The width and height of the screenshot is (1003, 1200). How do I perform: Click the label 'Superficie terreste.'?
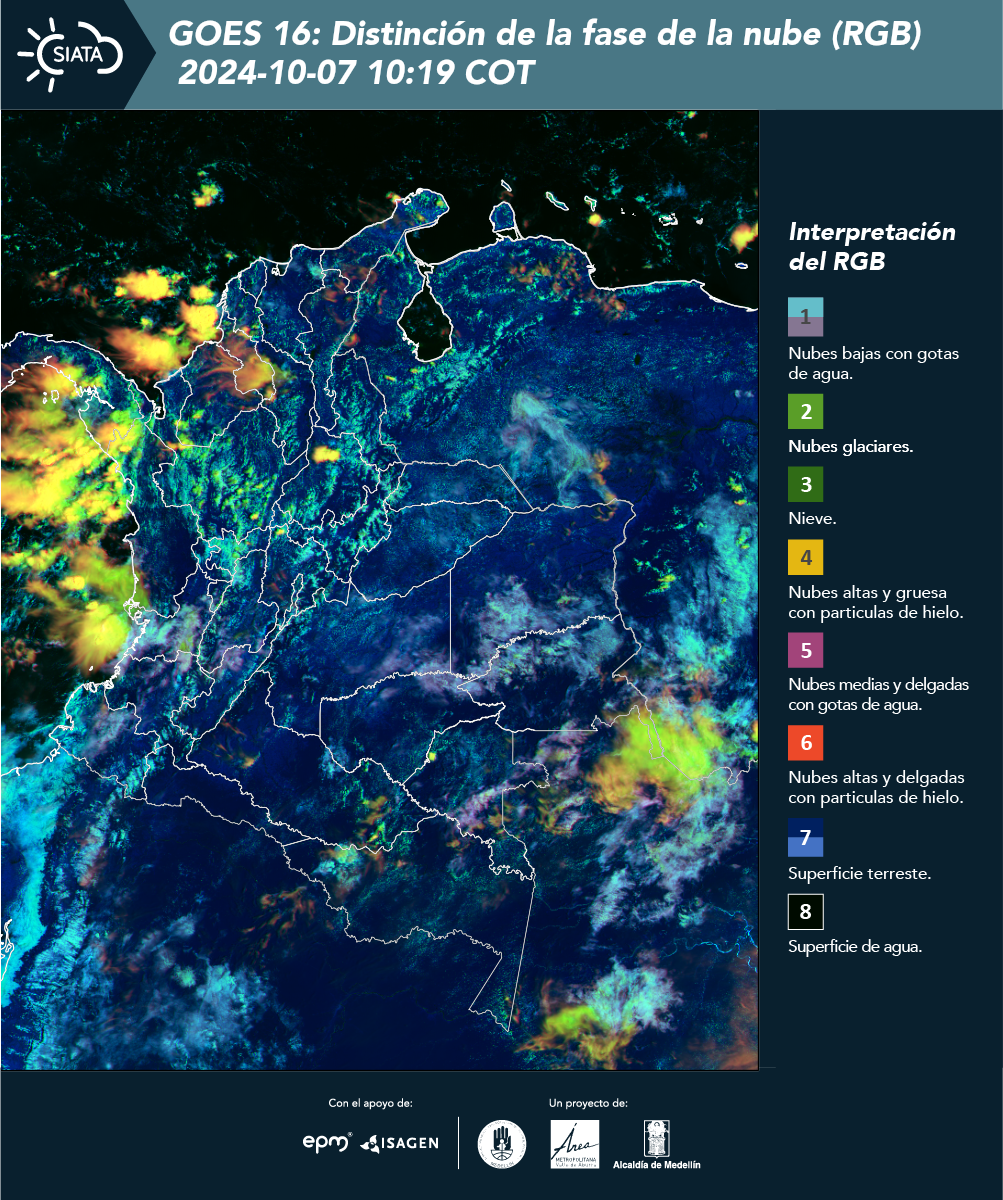[860, 873]
